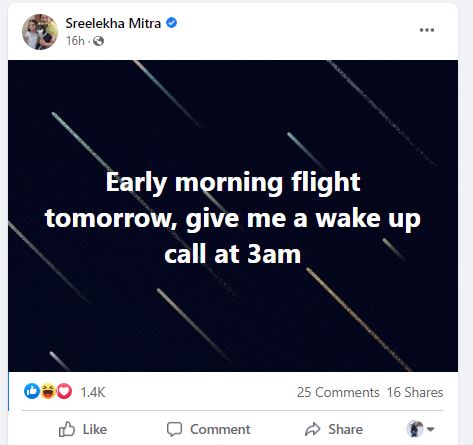Viewport: 473px width, 445px height.
Task: Click the laughing Haha reaction icon
Action: 48,391
